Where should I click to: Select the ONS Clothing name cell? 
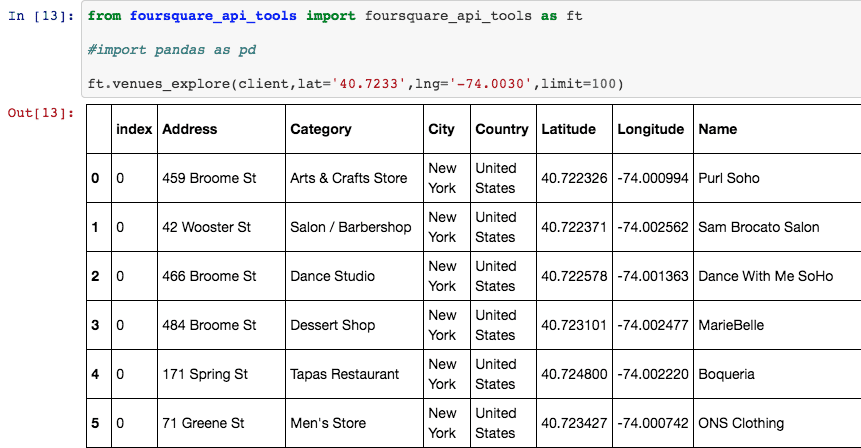coord(741,423)
